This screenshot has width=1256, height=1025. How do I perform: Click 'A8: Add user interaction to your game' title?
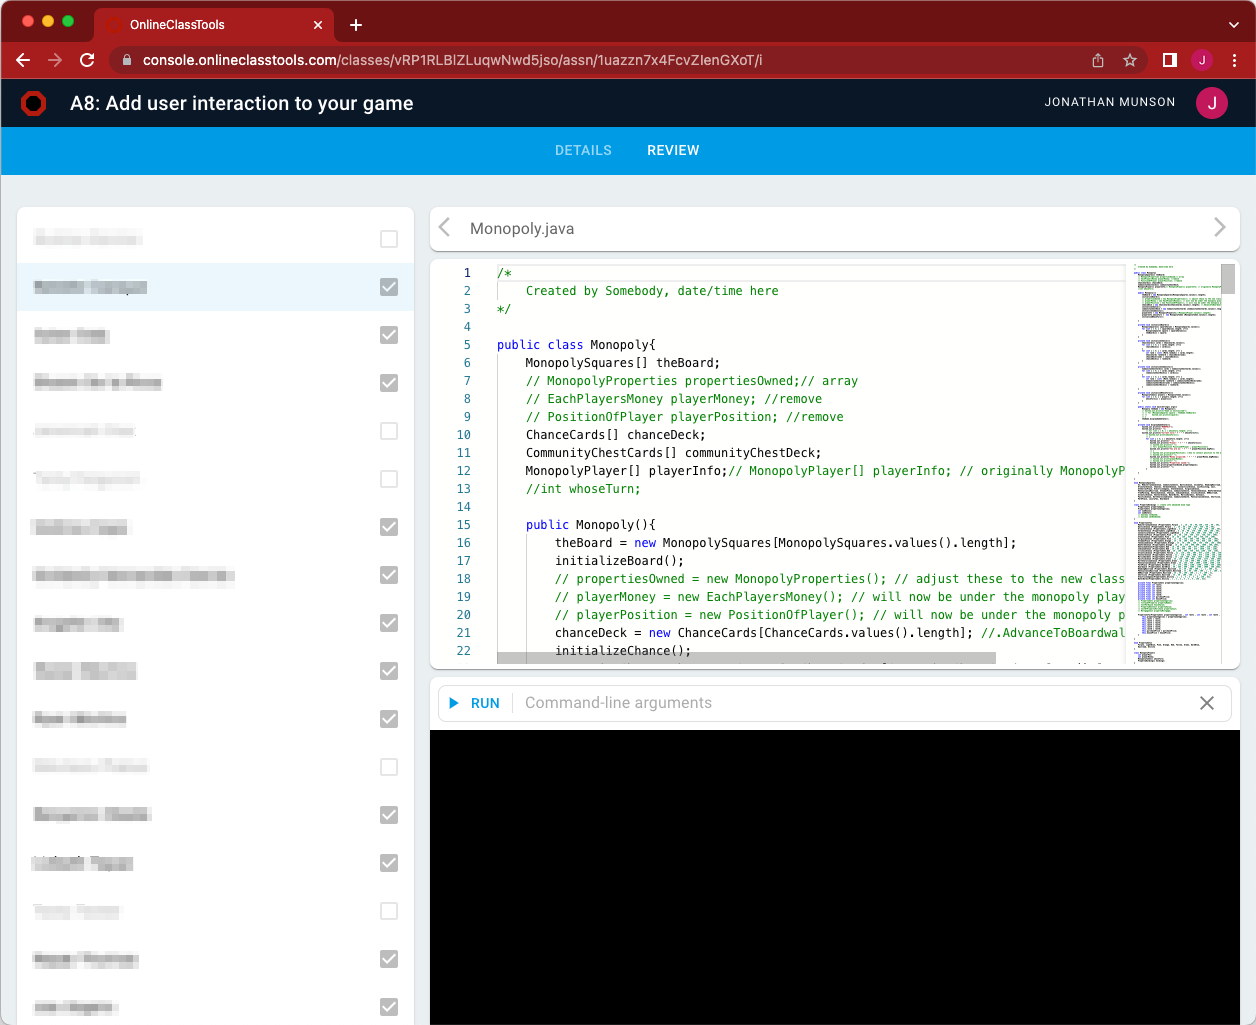242,103
